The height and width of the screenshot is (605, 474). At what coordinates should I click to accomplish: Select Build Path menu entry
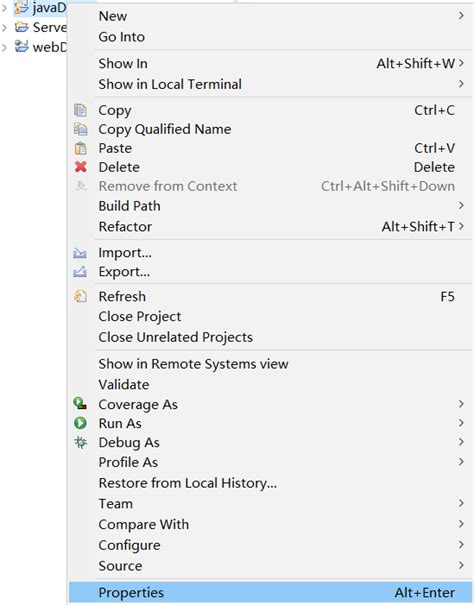click(x=270, y=206)
